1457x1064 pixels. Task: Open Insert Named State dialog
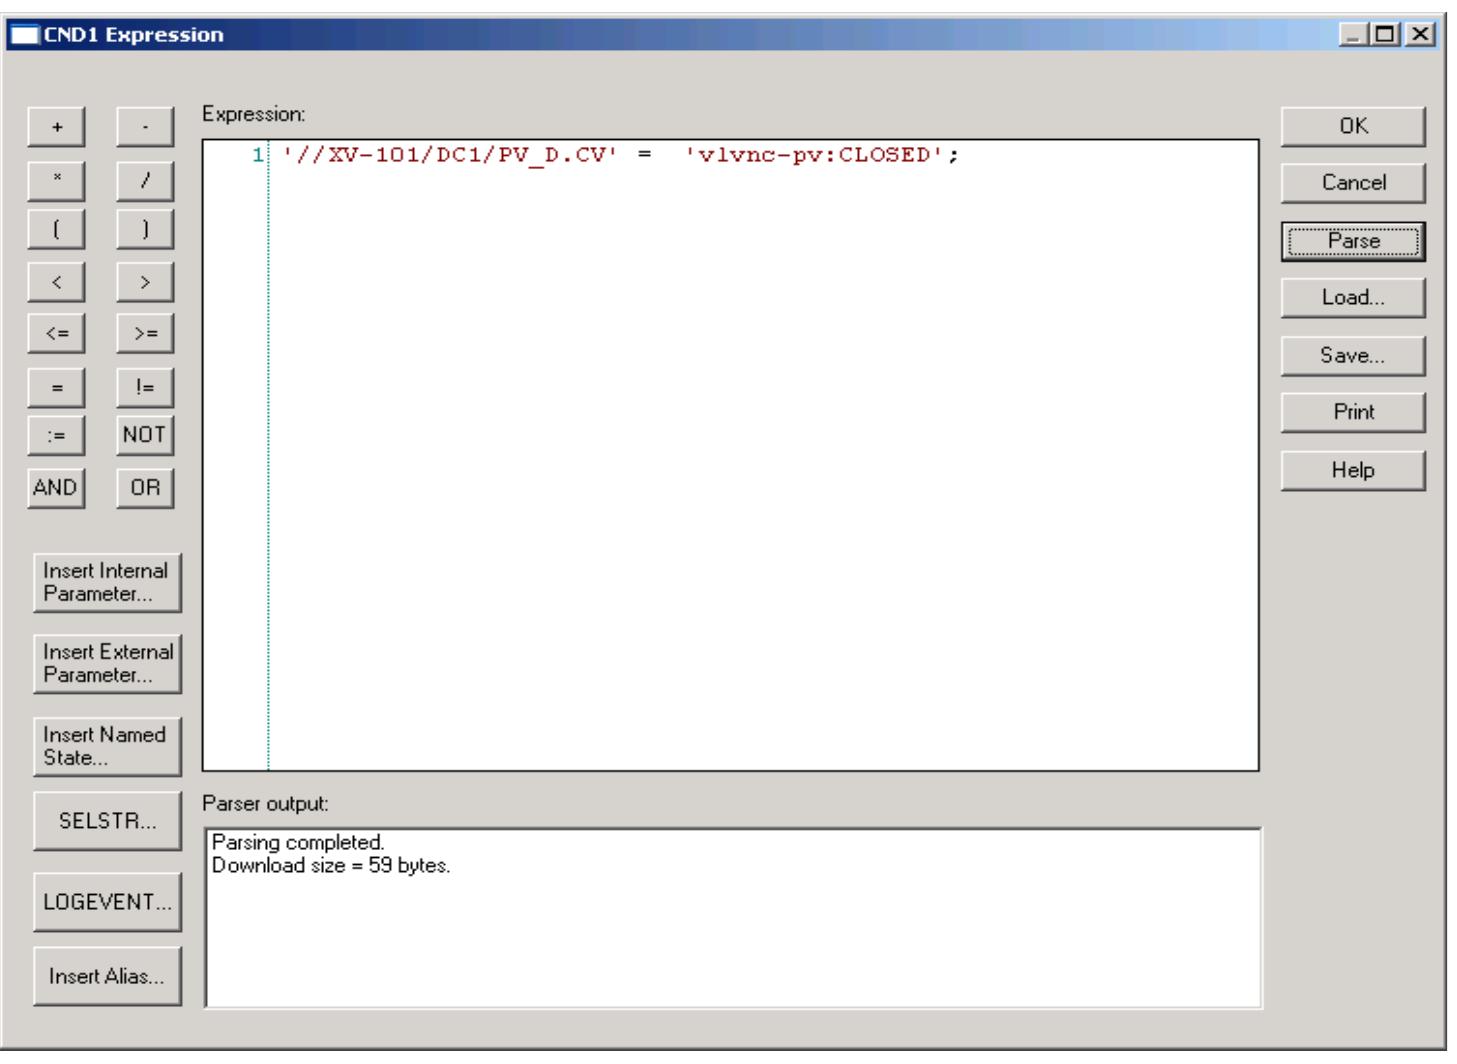(107, 746)
